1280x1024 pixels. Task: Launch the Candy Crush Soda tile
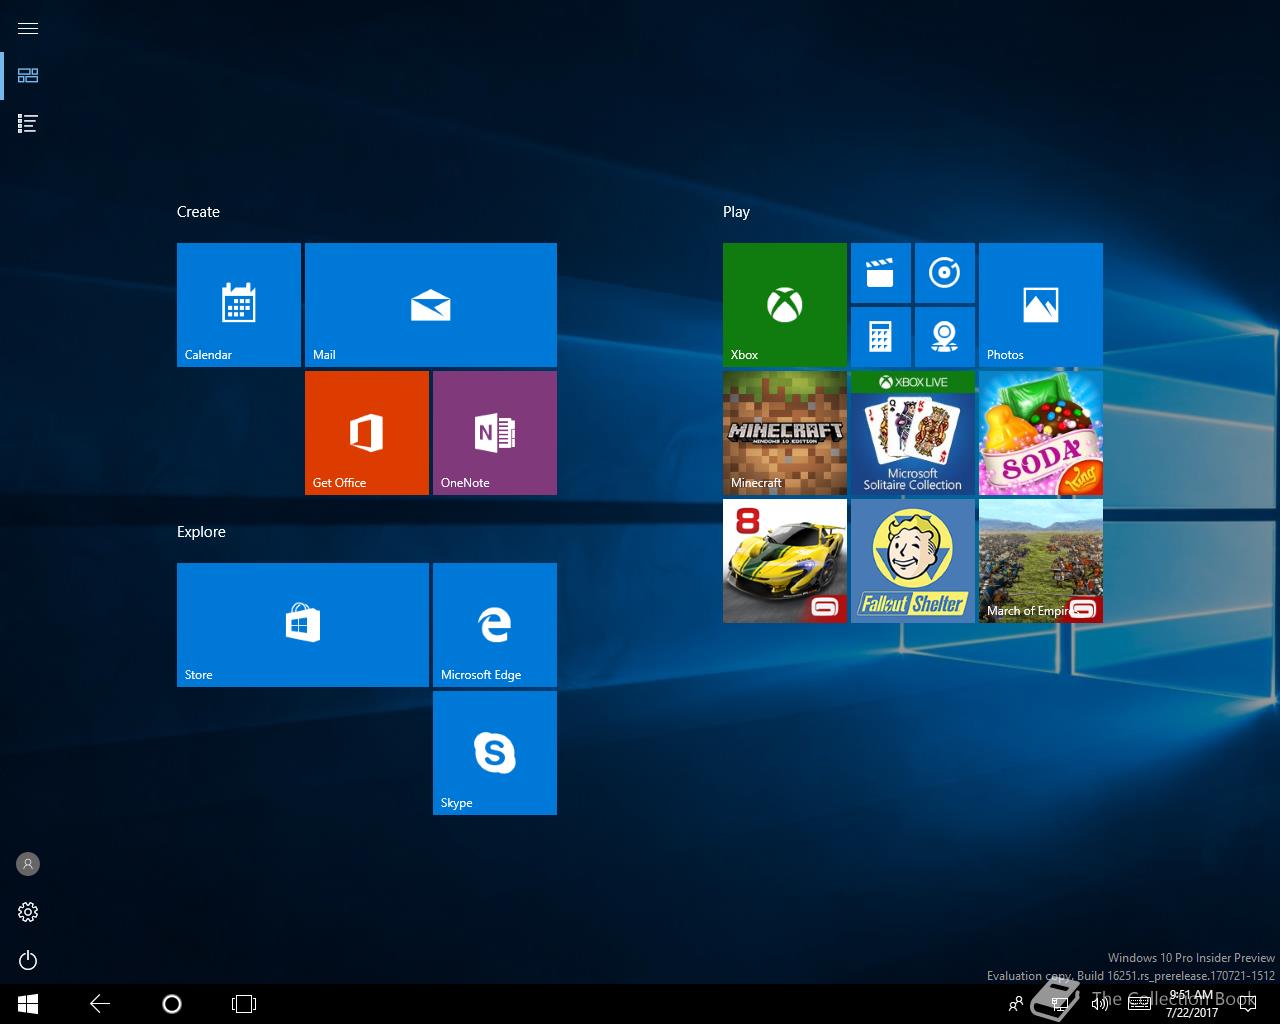(x=1041, y=433)
